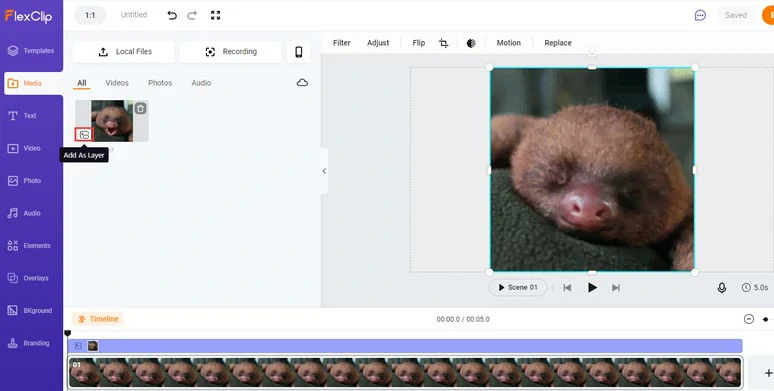The image size is (774, 391).
Task: Play Scene 01
Action: [518, 287]
